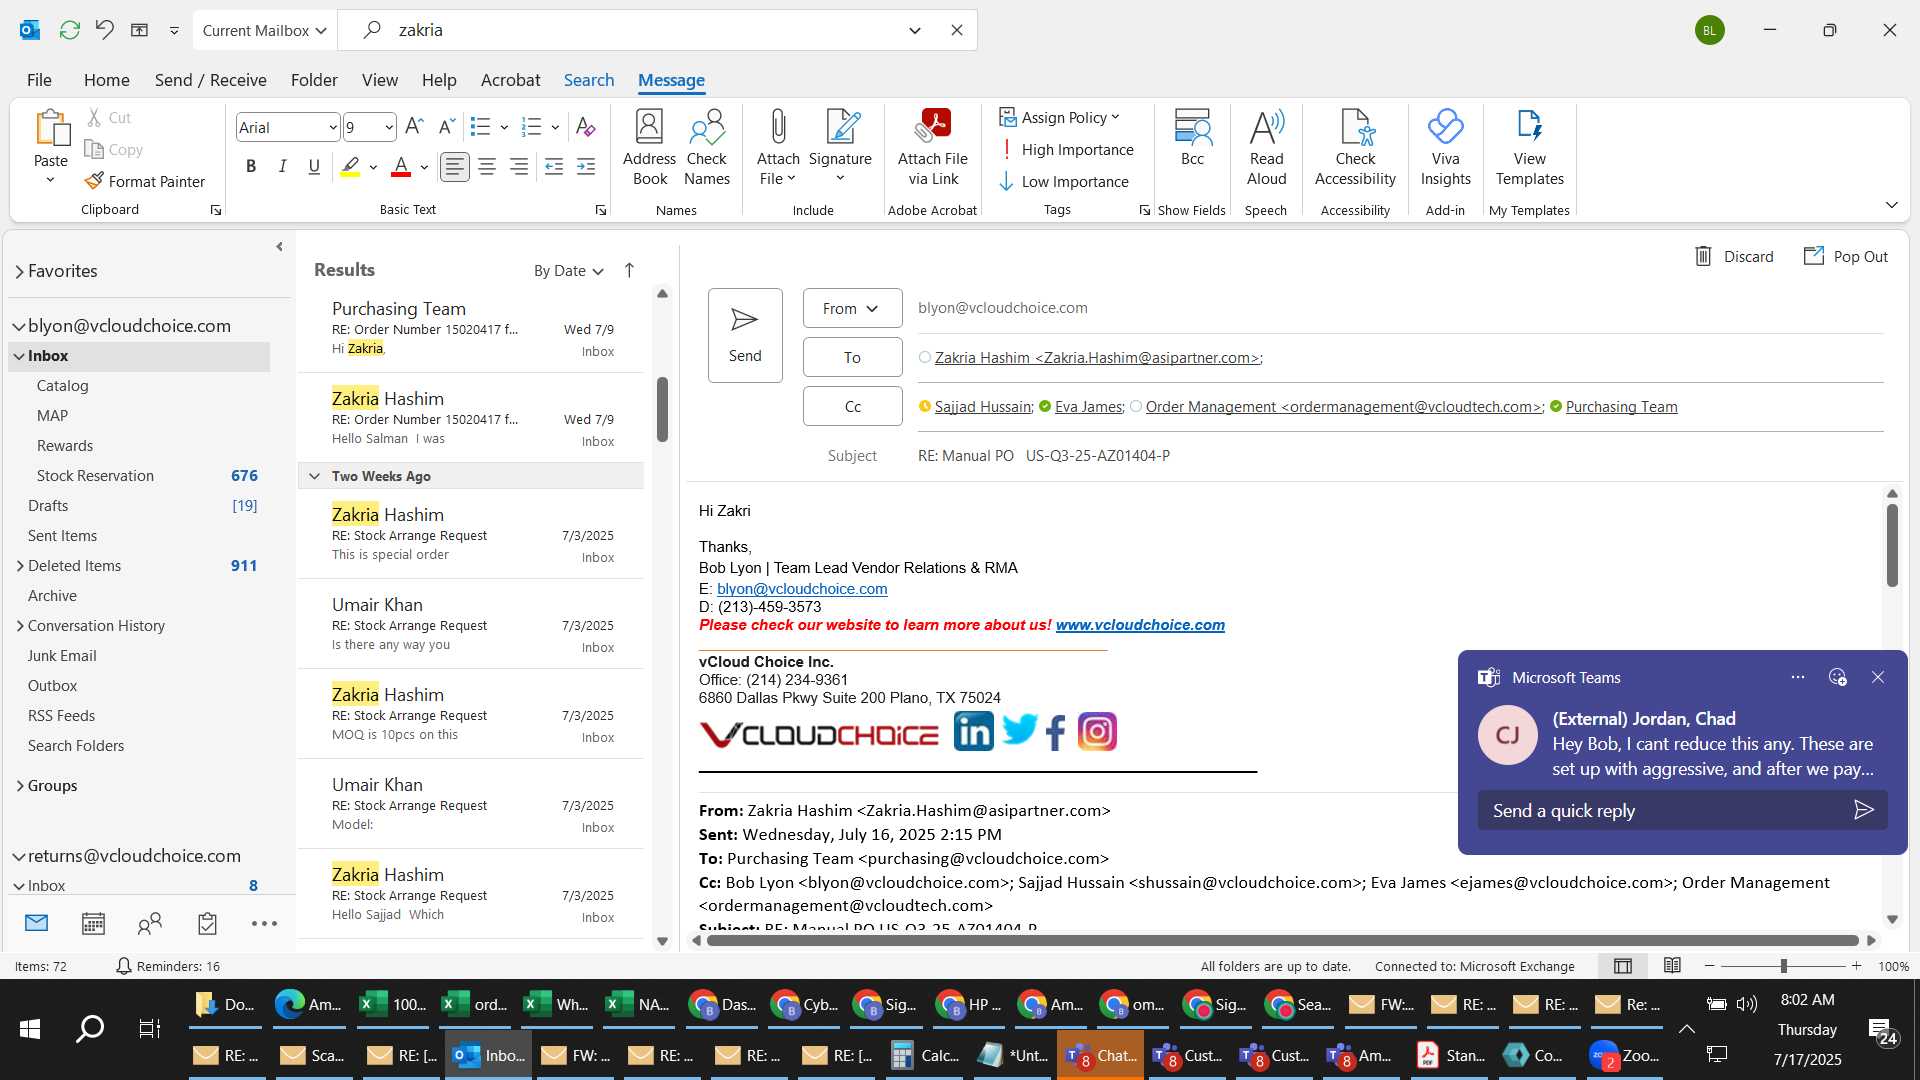Open the font name Arial dropdown
The width and height of the screenshot is (1920, 1080).
(333, 128)
